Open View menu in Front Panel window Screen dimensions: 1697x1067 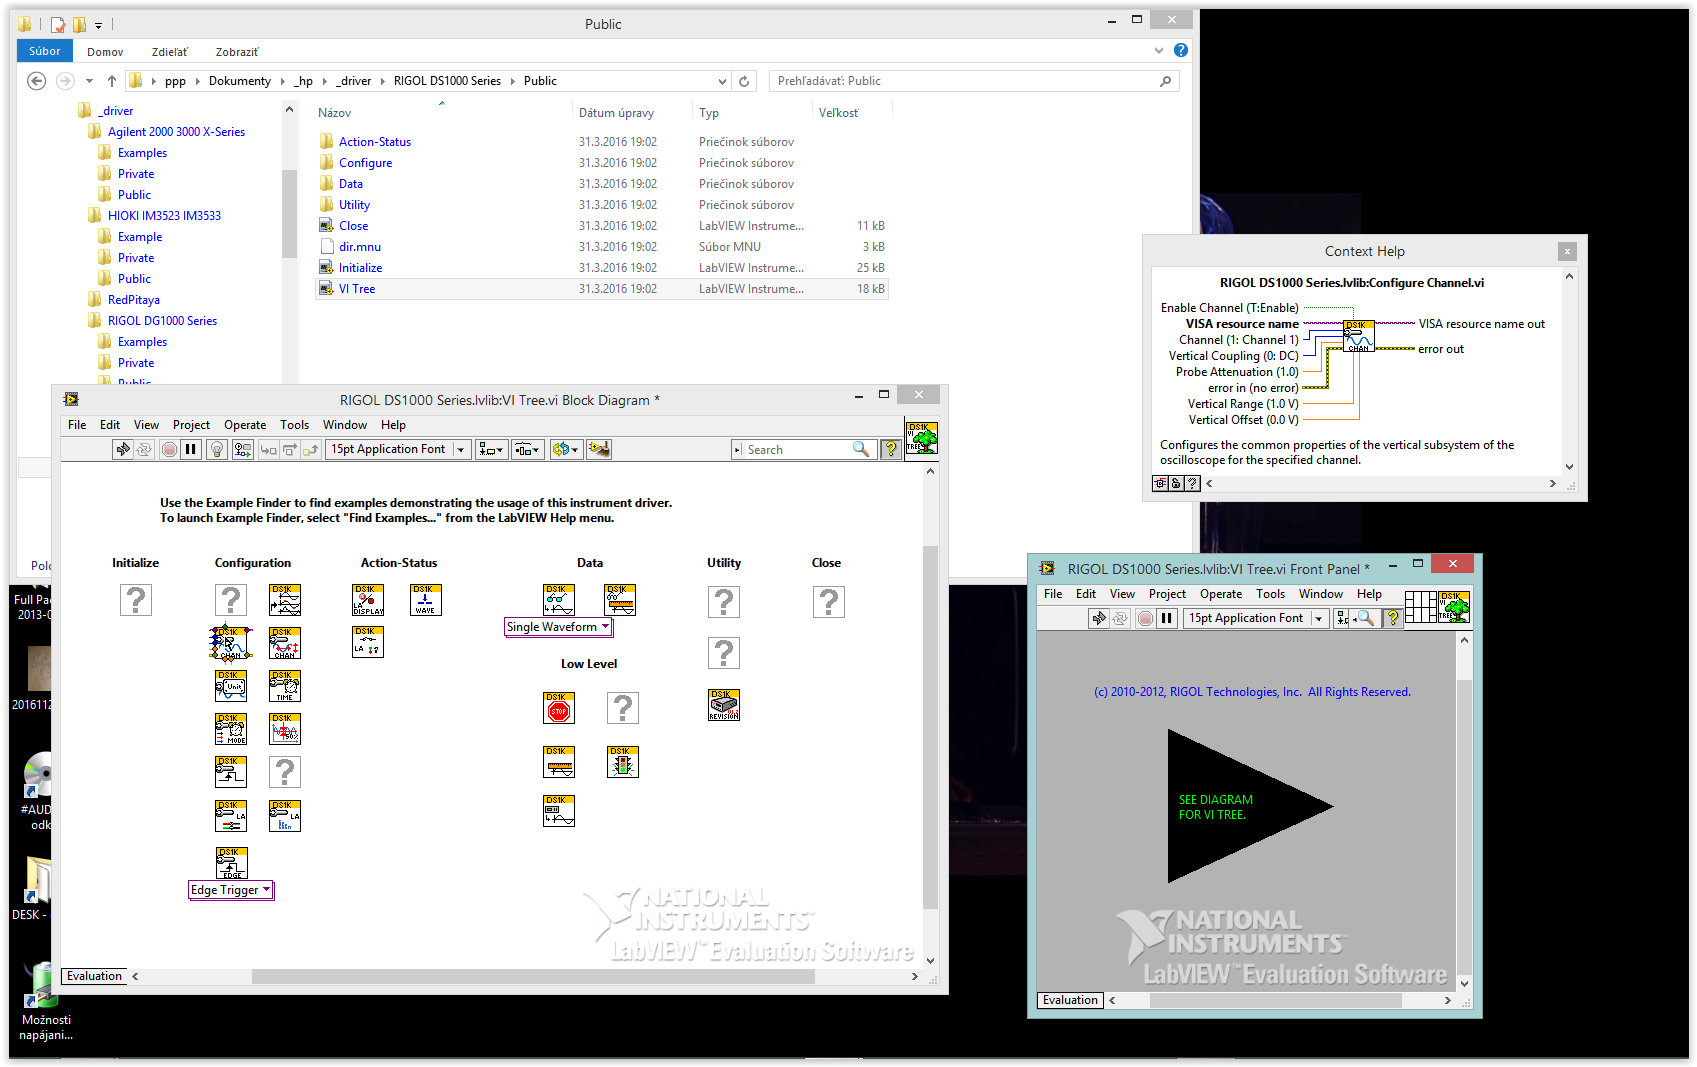(x=1122, y=594)
